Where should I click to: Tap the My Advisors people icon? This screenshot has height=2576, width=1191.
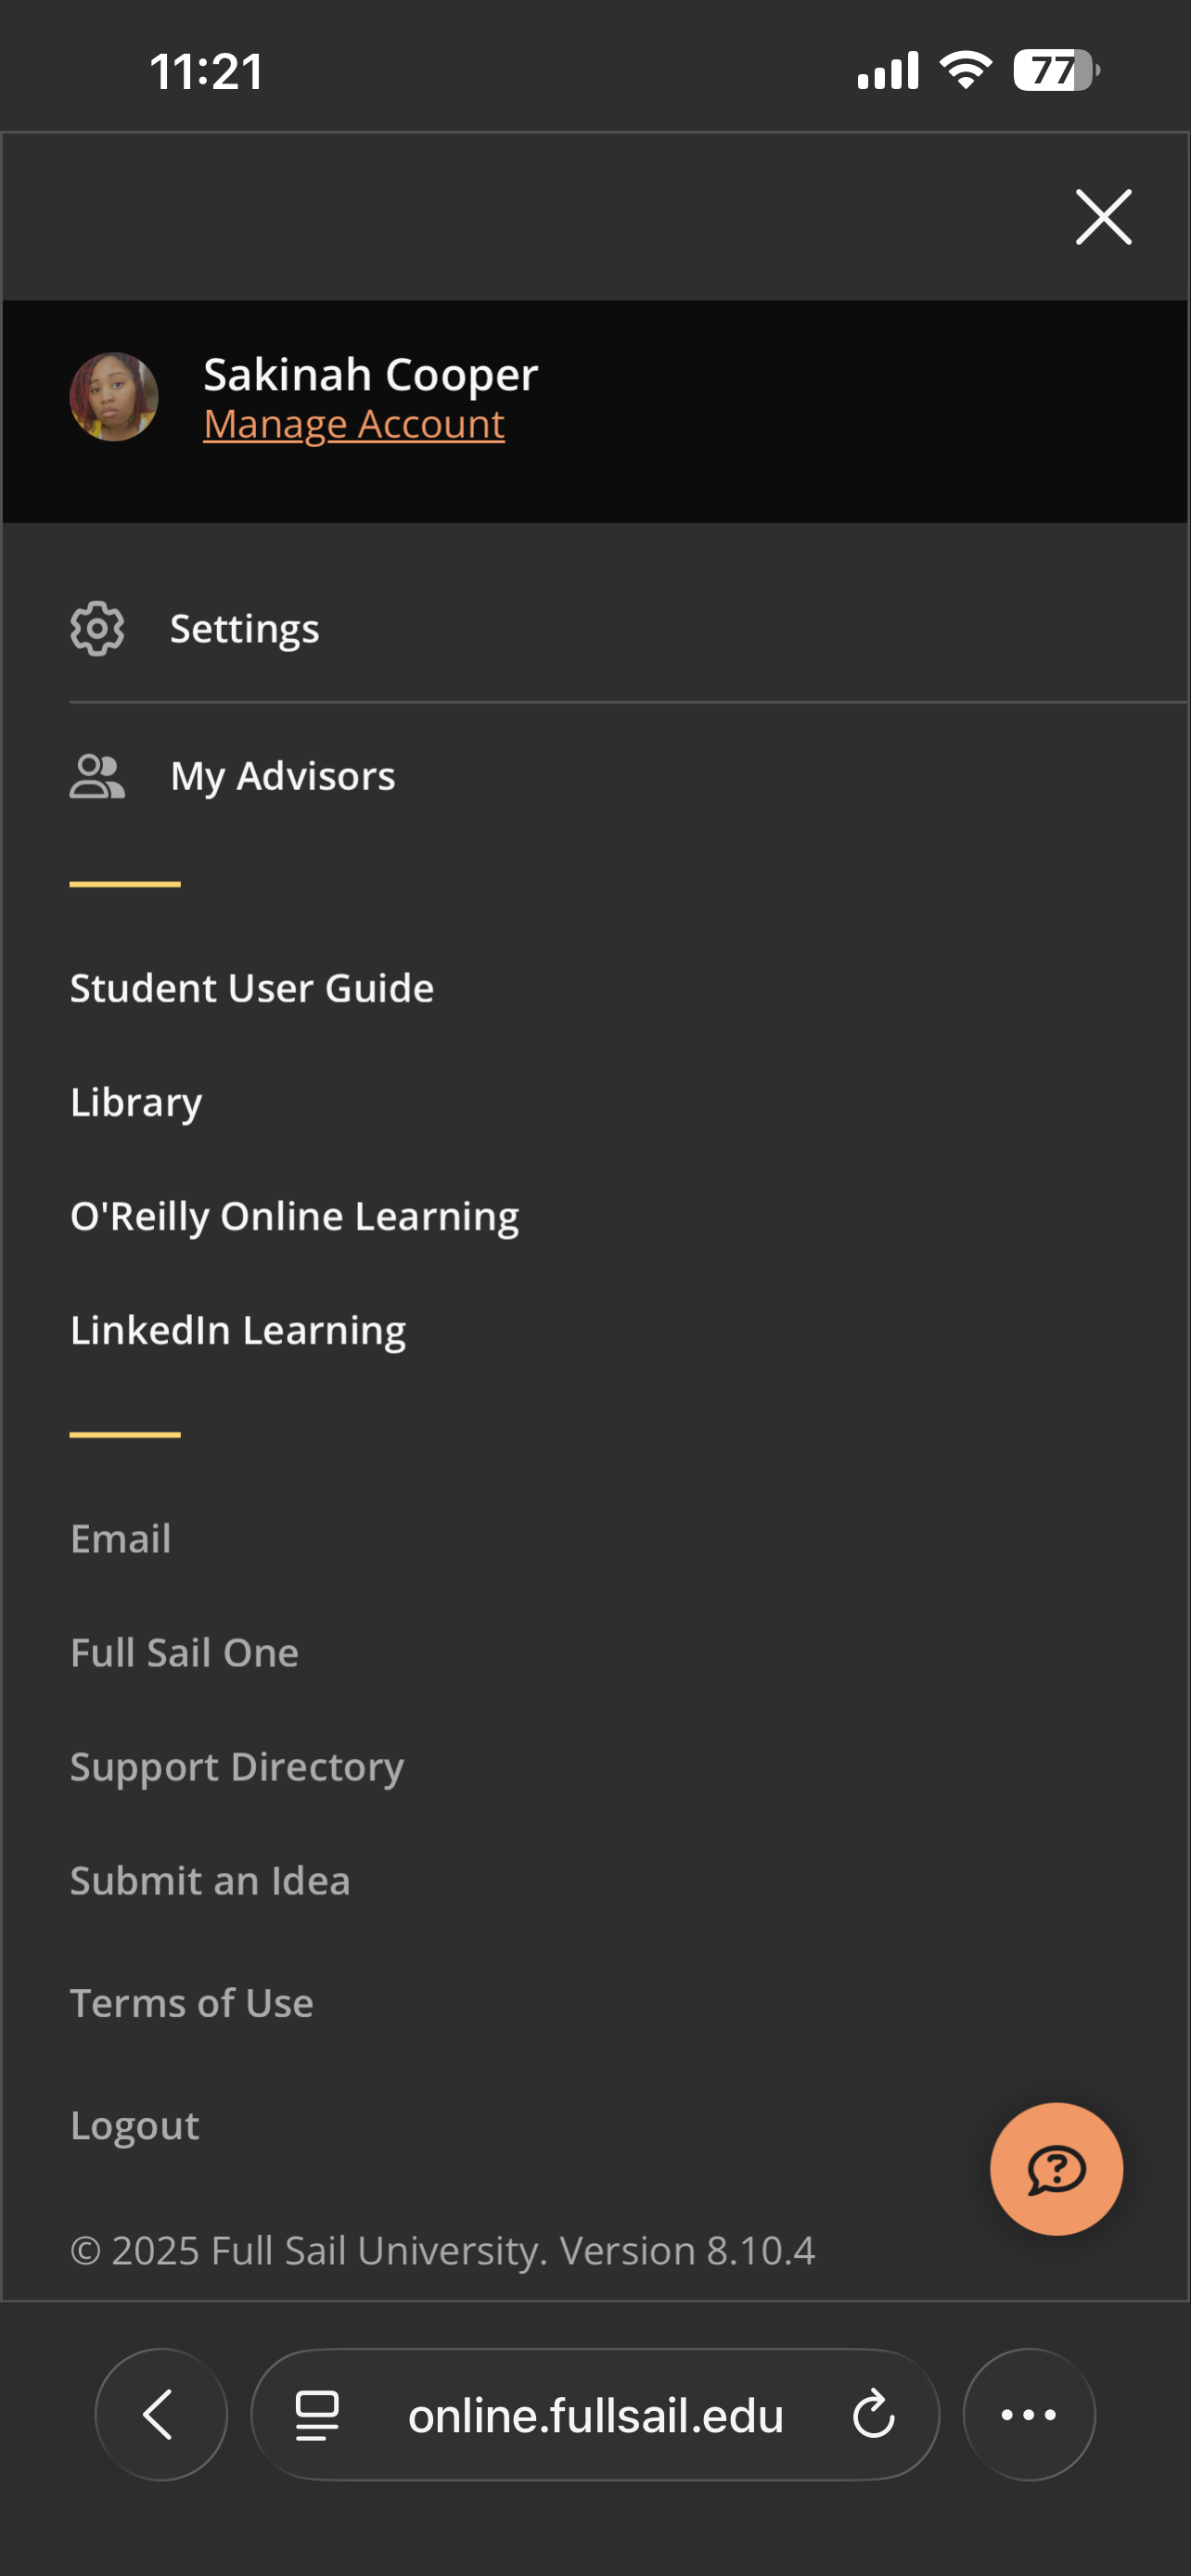point(97,776)
